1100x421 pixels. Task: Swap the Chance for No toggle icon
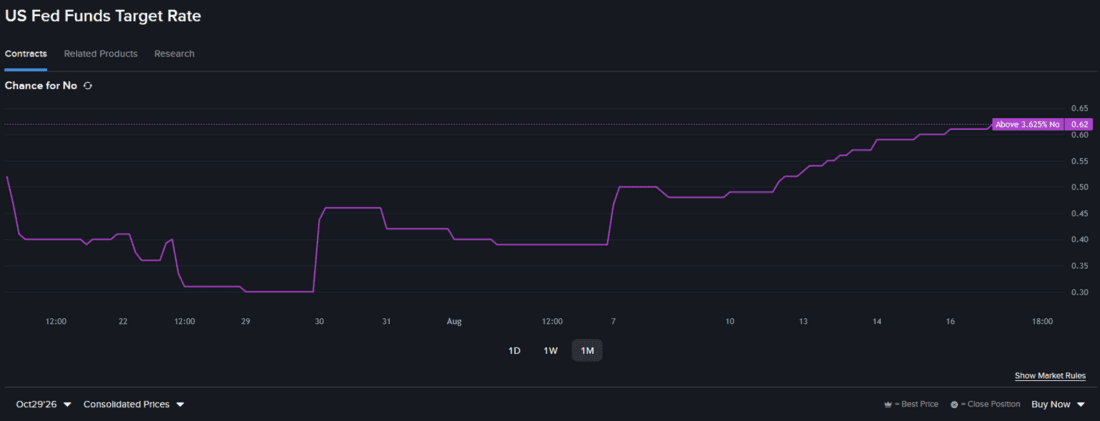click(x=88, y=86)
